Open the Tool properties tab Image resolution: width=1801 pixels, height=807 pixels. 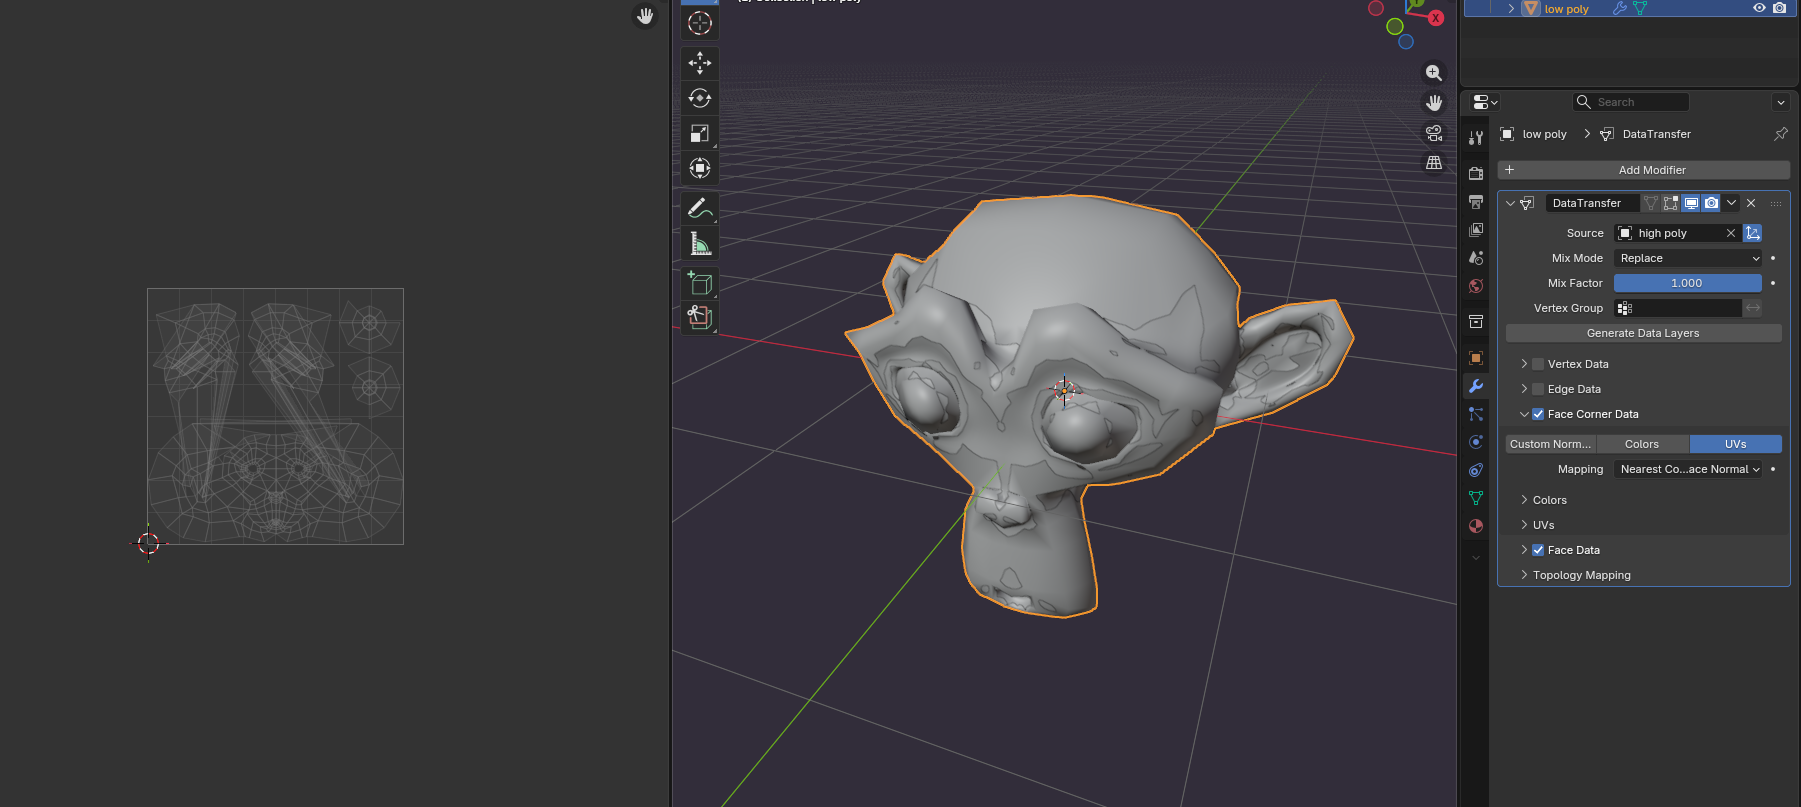point(1476,138)
